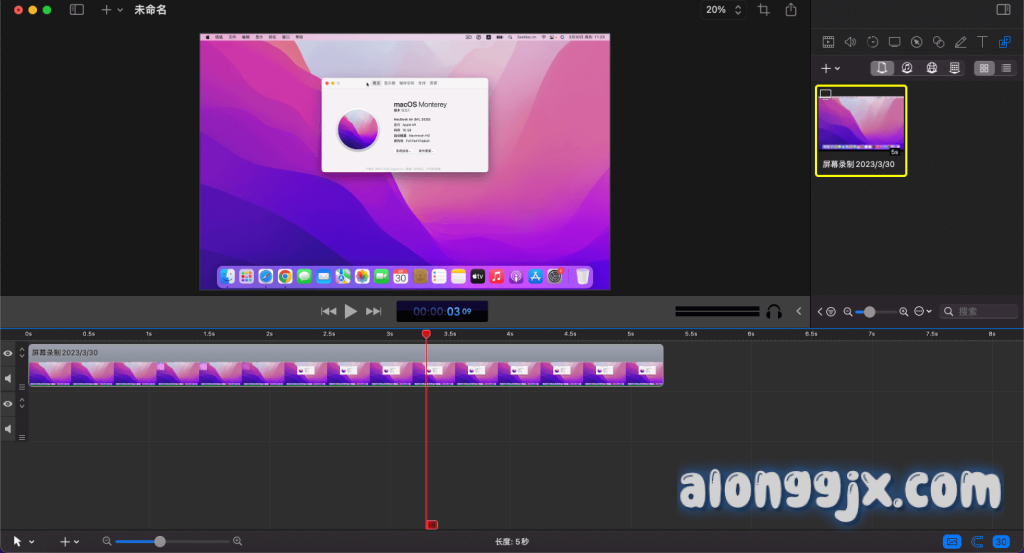
Task: Switch to the music library tab
Action: [906, 68]
